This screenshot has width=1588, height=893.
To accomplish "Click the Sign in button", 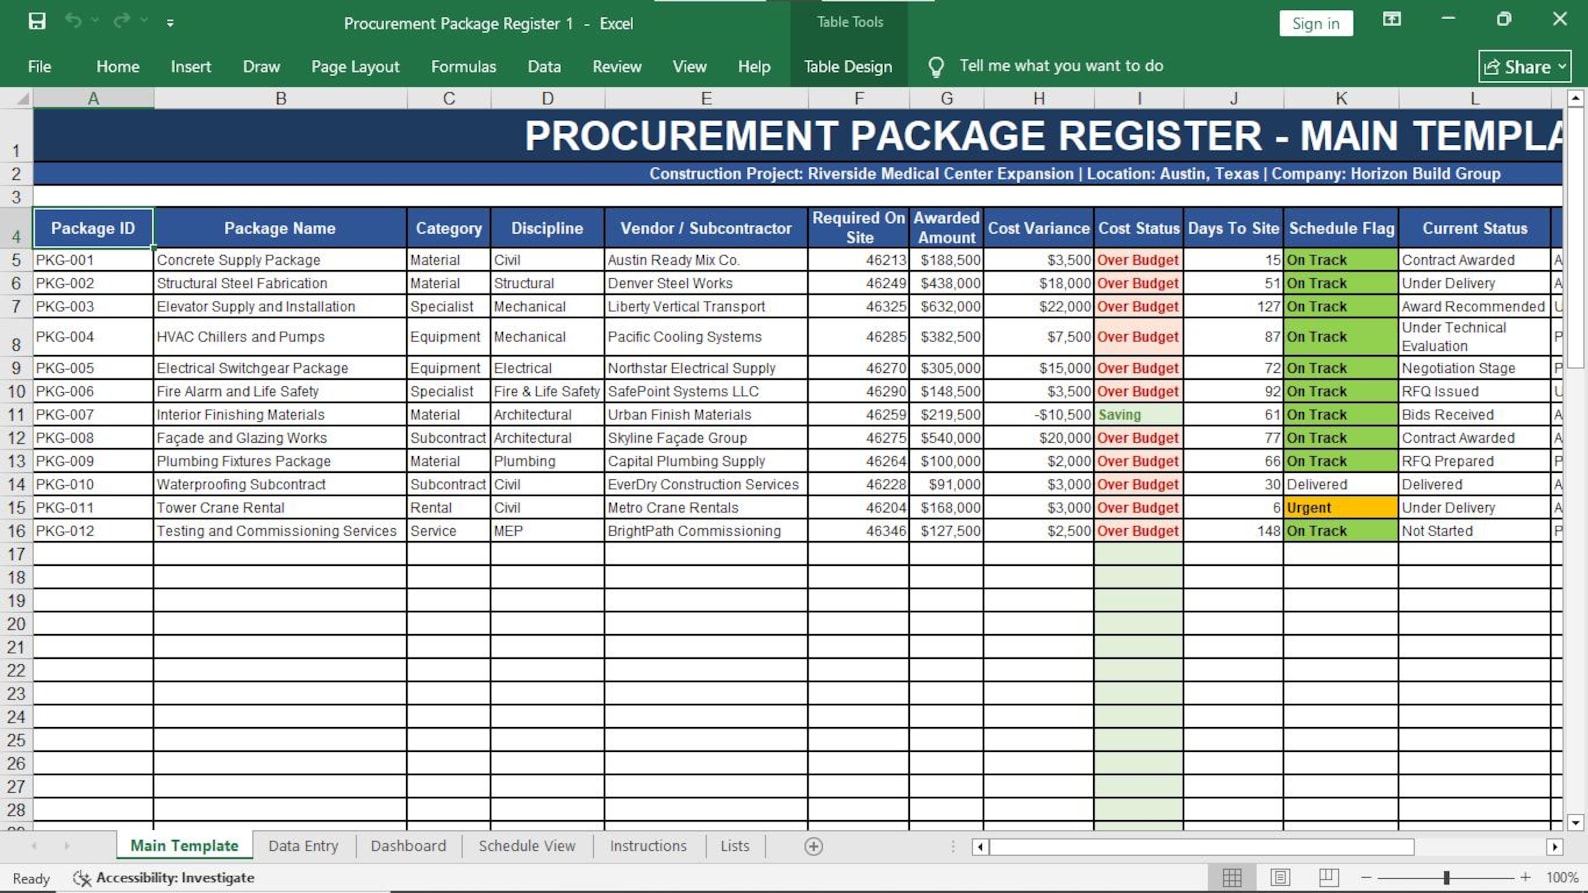I will click(x=1316, y=23).
